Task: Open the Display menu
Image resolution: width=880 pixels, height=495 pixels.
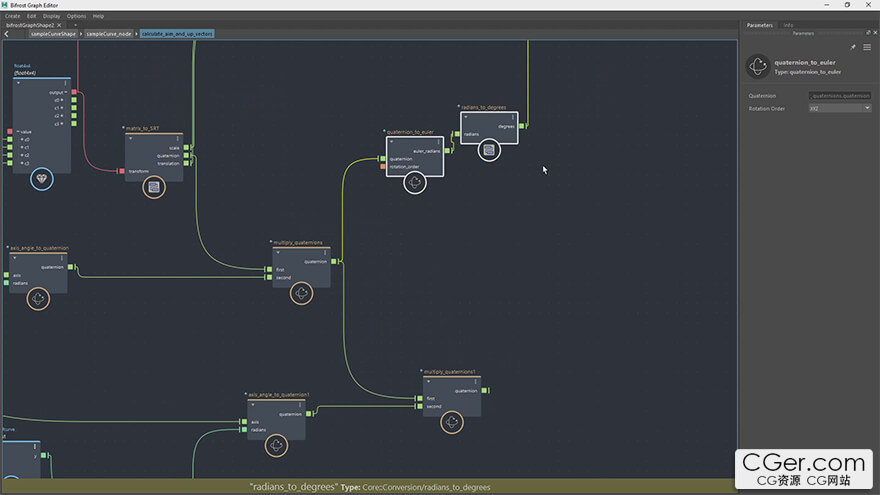Action: pos(51,16)
